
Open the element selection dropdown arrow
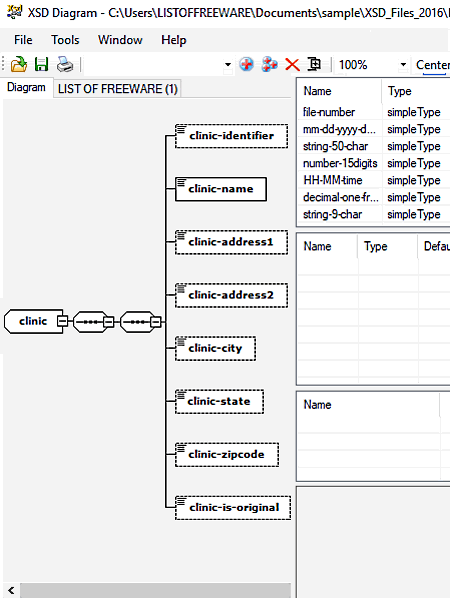[228, 64]
